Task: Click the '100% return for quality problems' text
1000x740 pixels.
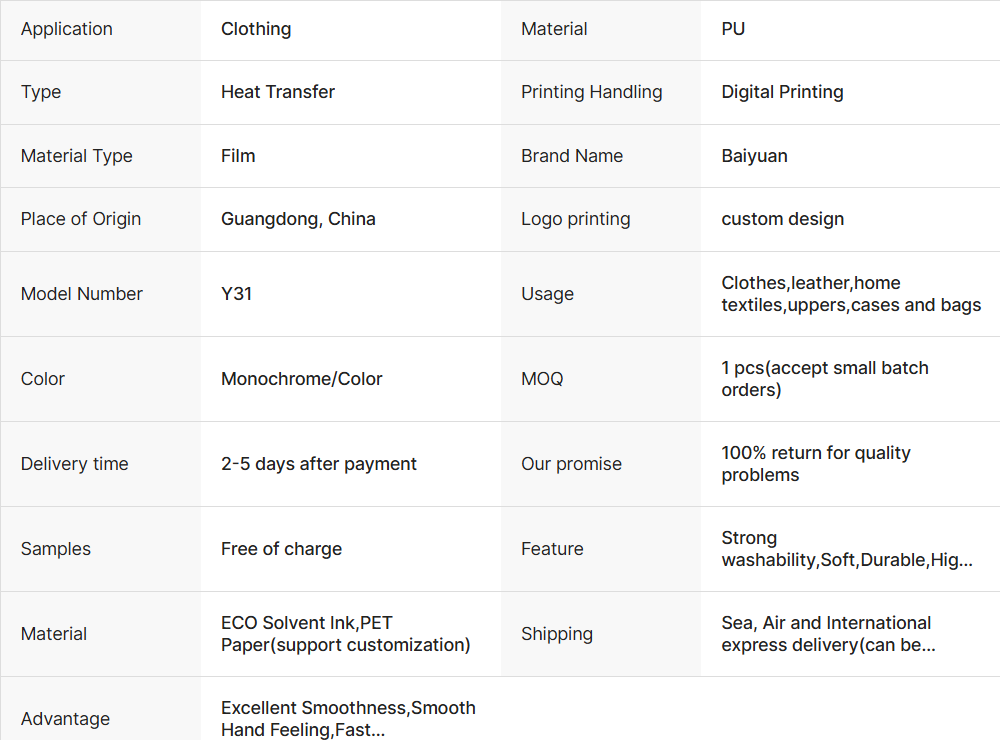Action: pyautogui.click(x=815, y=464)
